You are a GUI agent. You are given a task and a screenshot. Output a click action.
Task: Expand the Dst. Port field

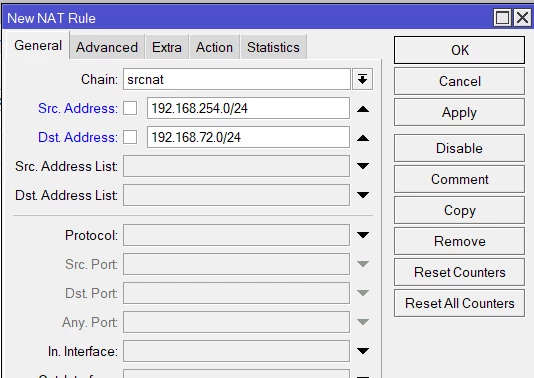(x=363, y=293)
